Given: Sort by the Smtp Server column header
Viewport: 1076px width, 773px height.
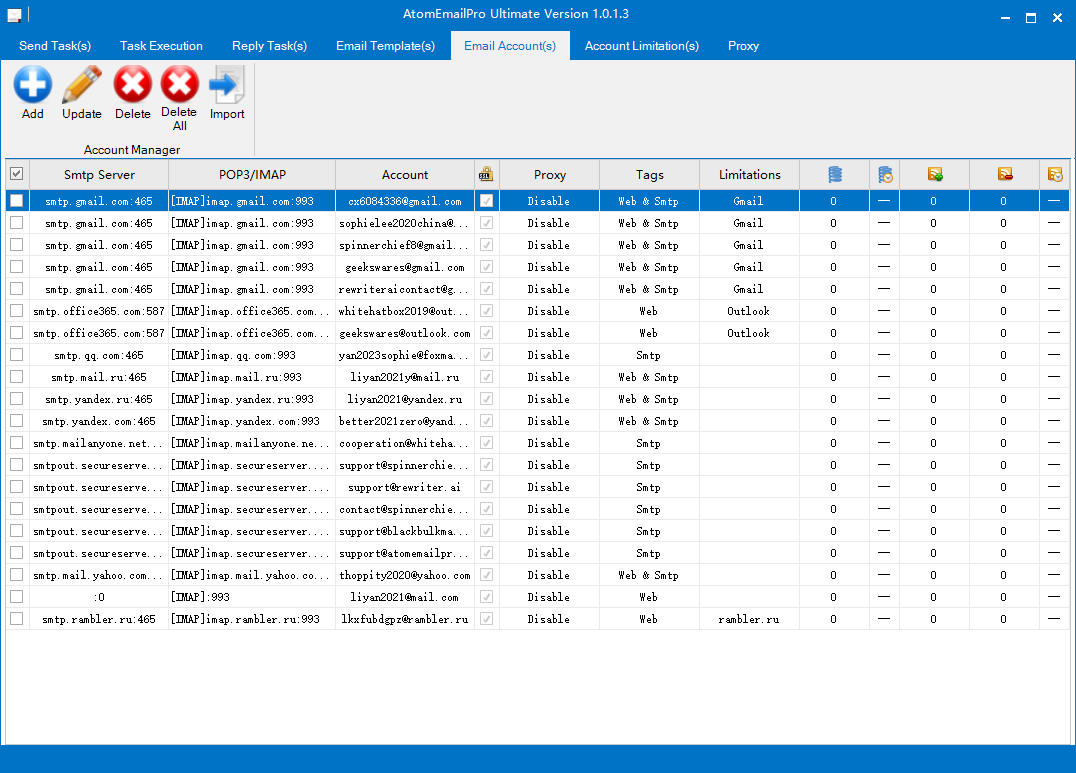Looking at the screenshot, I should (99, 174).
